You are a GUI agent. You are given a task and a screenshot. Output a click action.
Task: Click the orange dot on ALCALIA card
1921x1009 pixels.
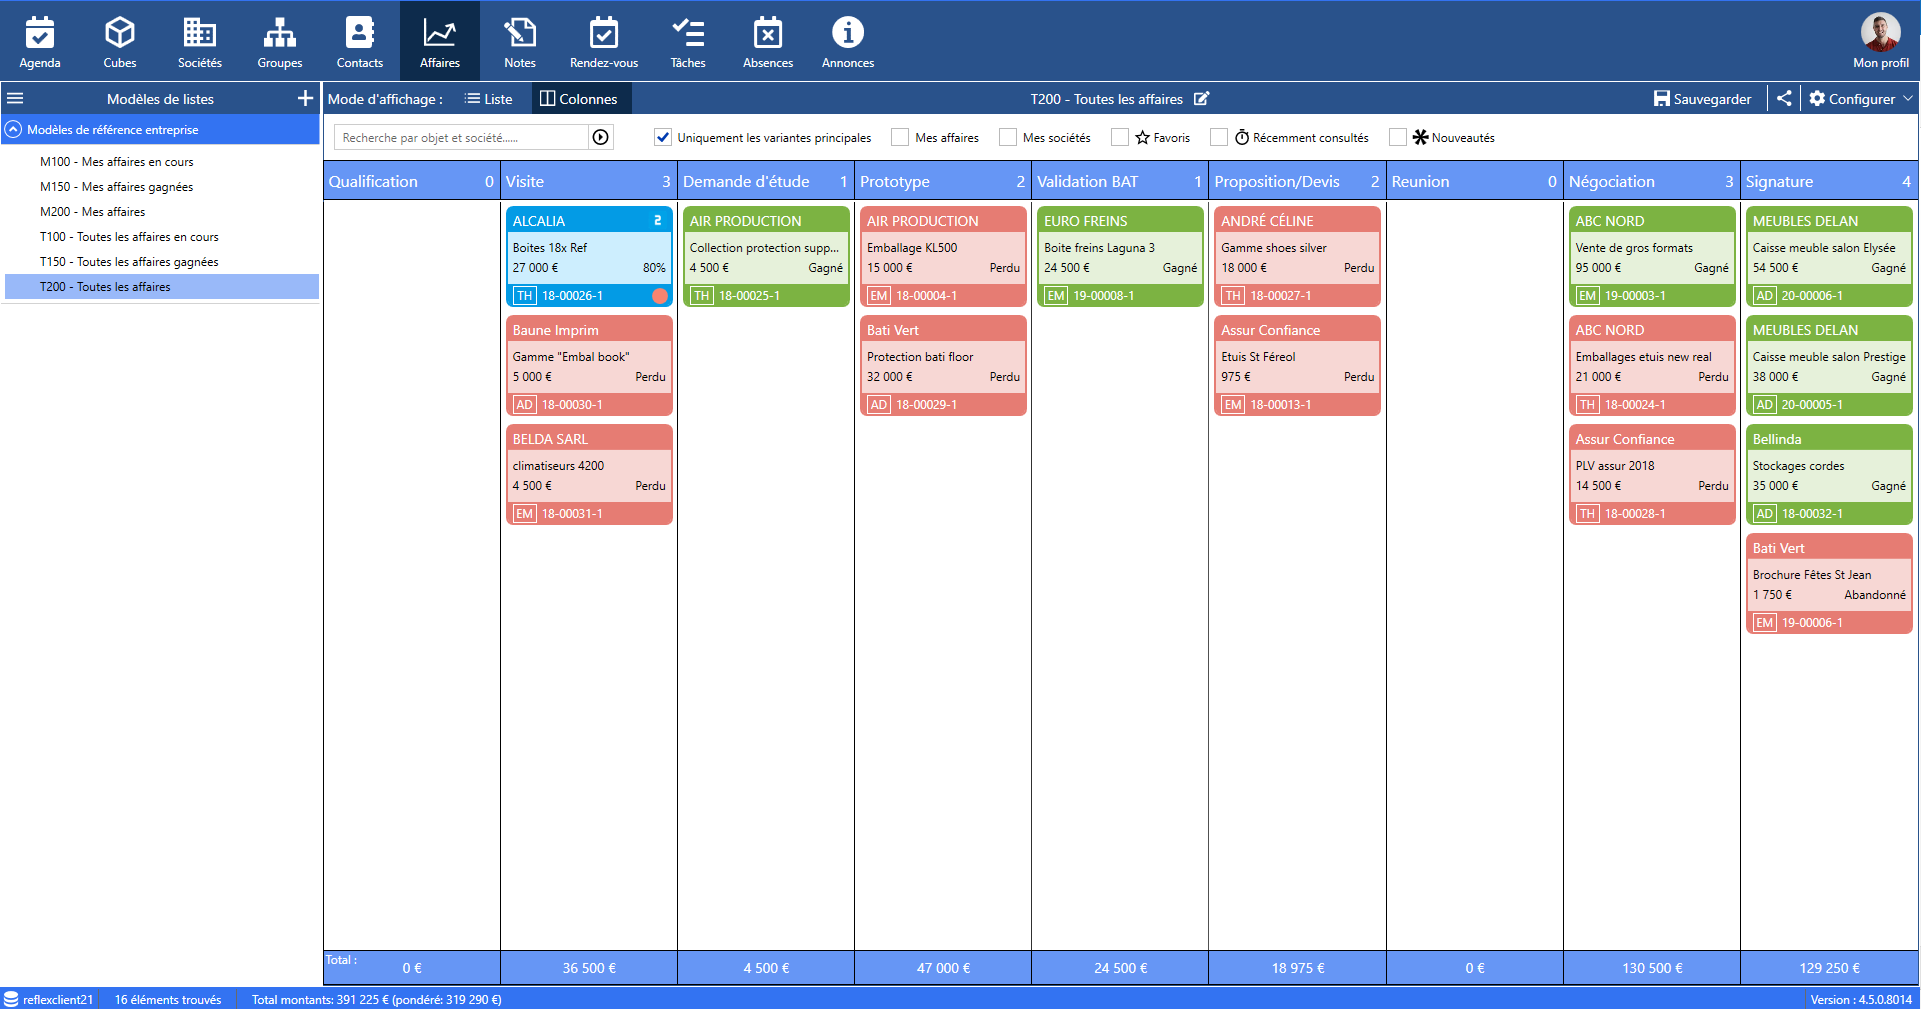pos(660,296)
